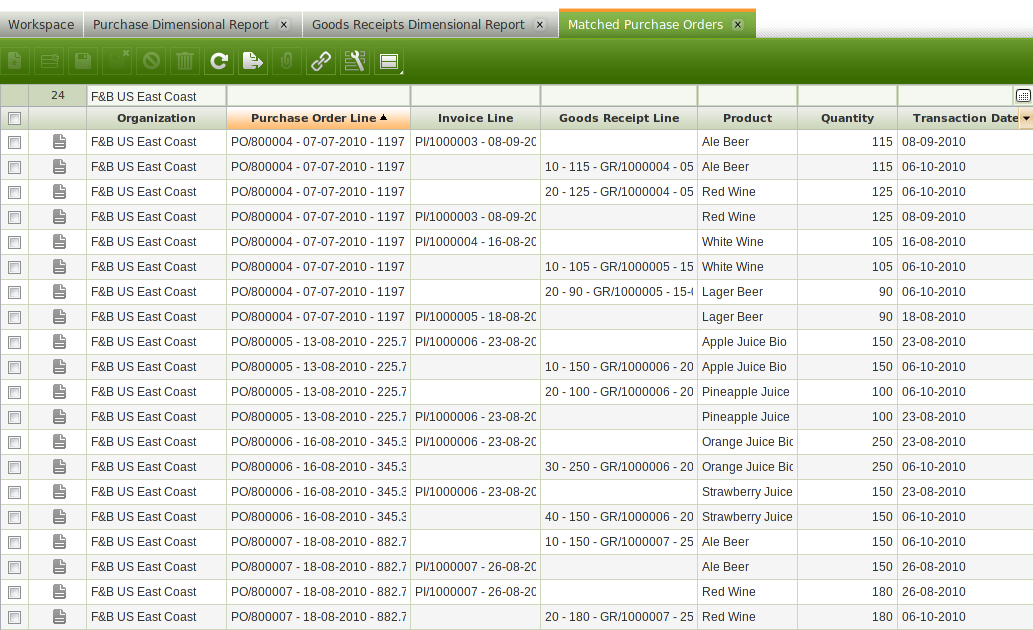Click the Export to spreadsheet icon
This screenshot has height=630, width=1033.
(x=252, y=62)
